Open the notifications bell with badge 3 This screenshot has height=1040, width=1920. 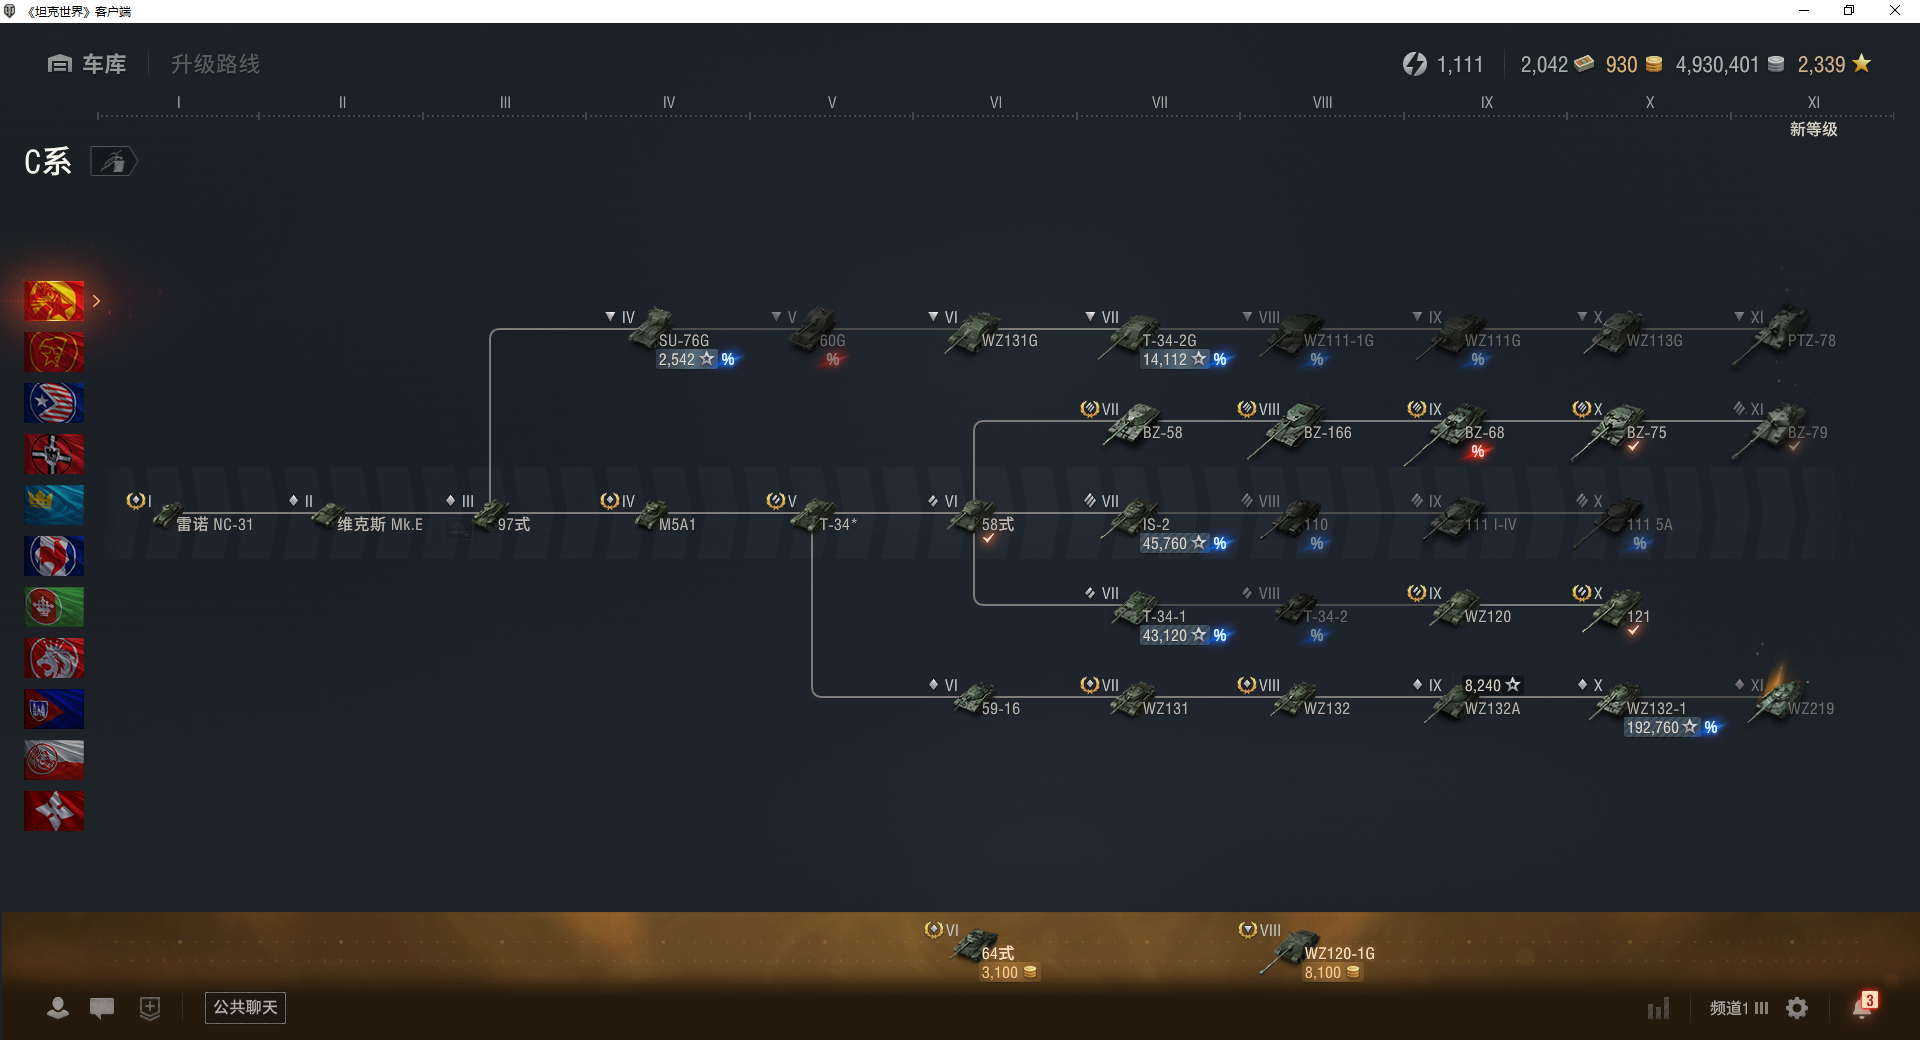pyautogui.click(x=1864, y=1006)
